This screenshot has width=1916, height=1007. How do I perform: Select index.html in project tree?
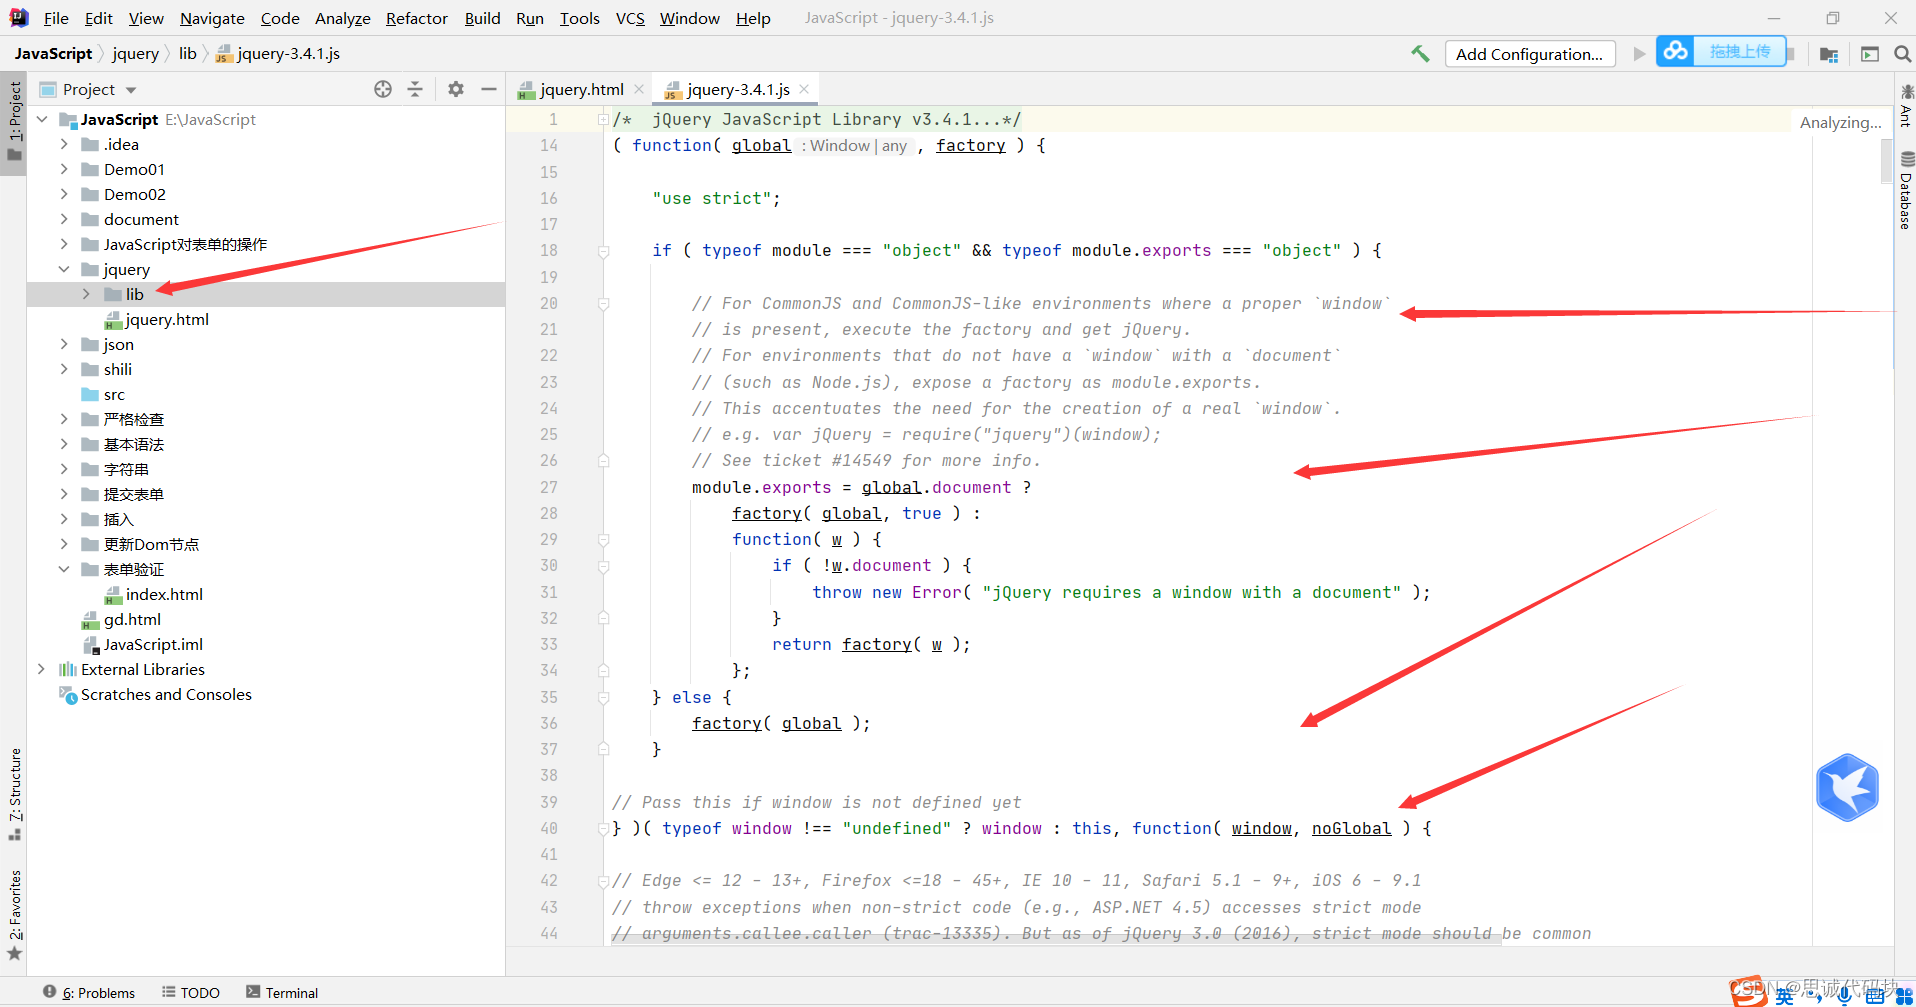[x=153, y=594]
